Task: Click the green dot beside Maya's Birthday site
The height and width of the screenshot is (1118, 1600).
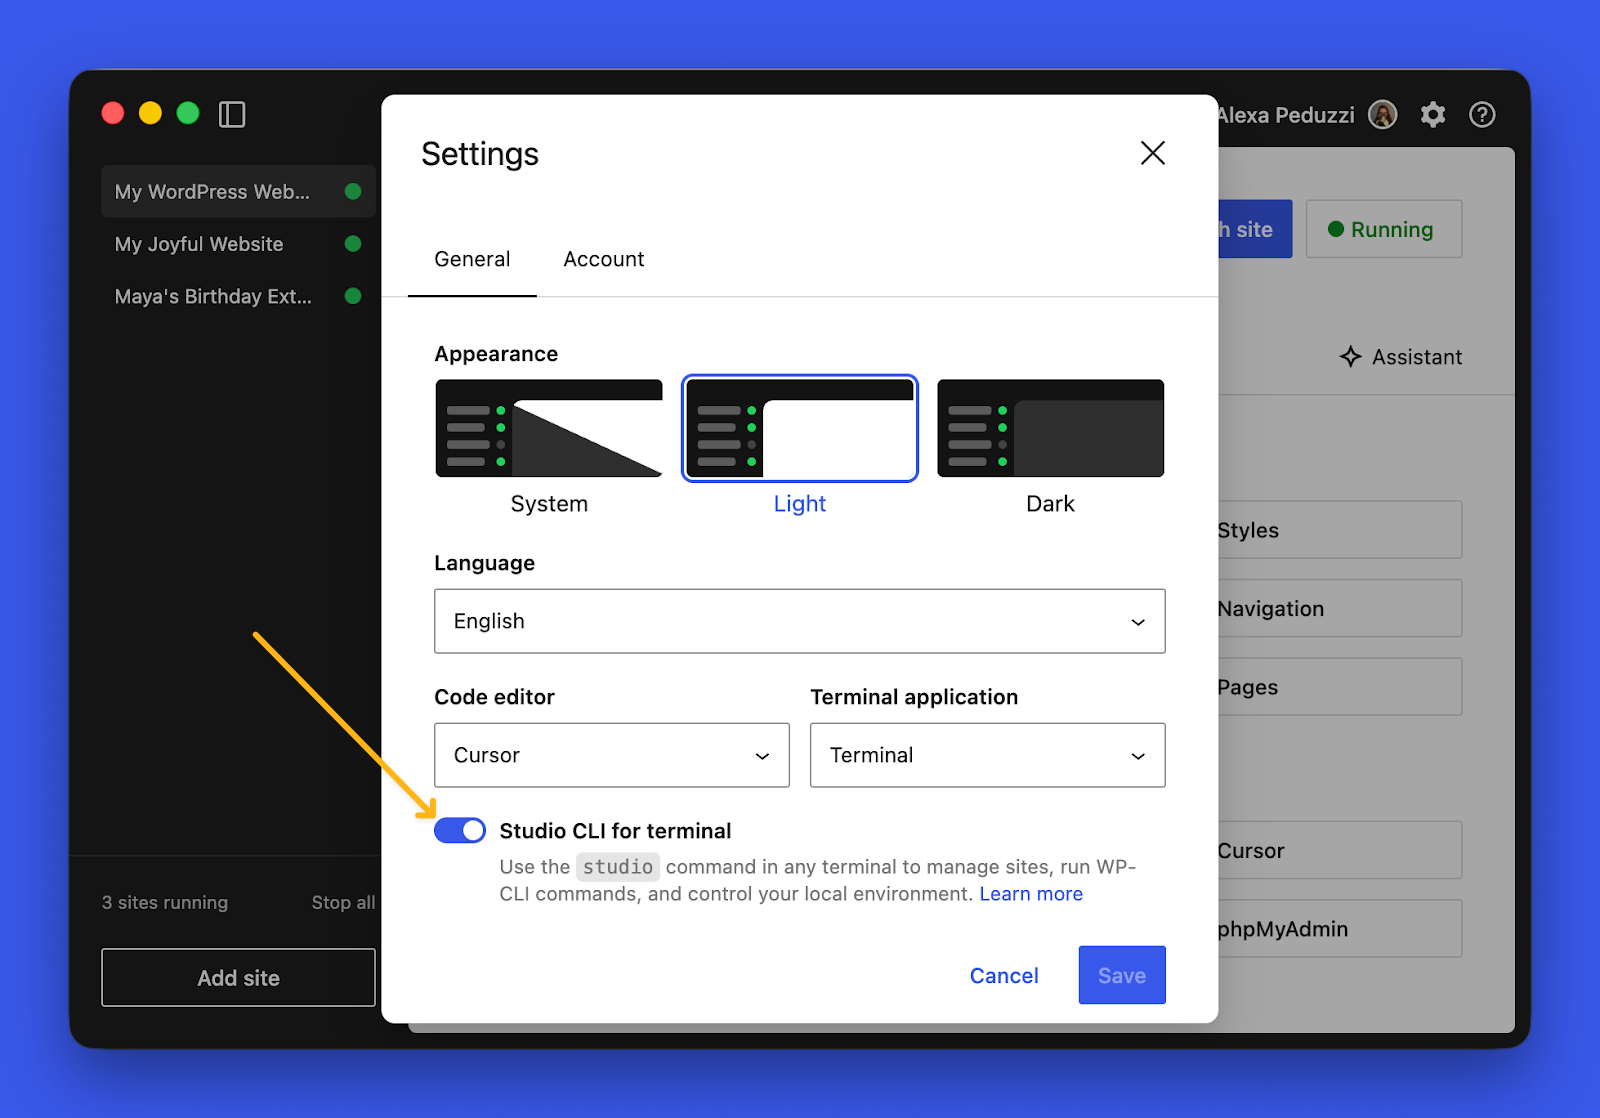Action: coord(353,295)
